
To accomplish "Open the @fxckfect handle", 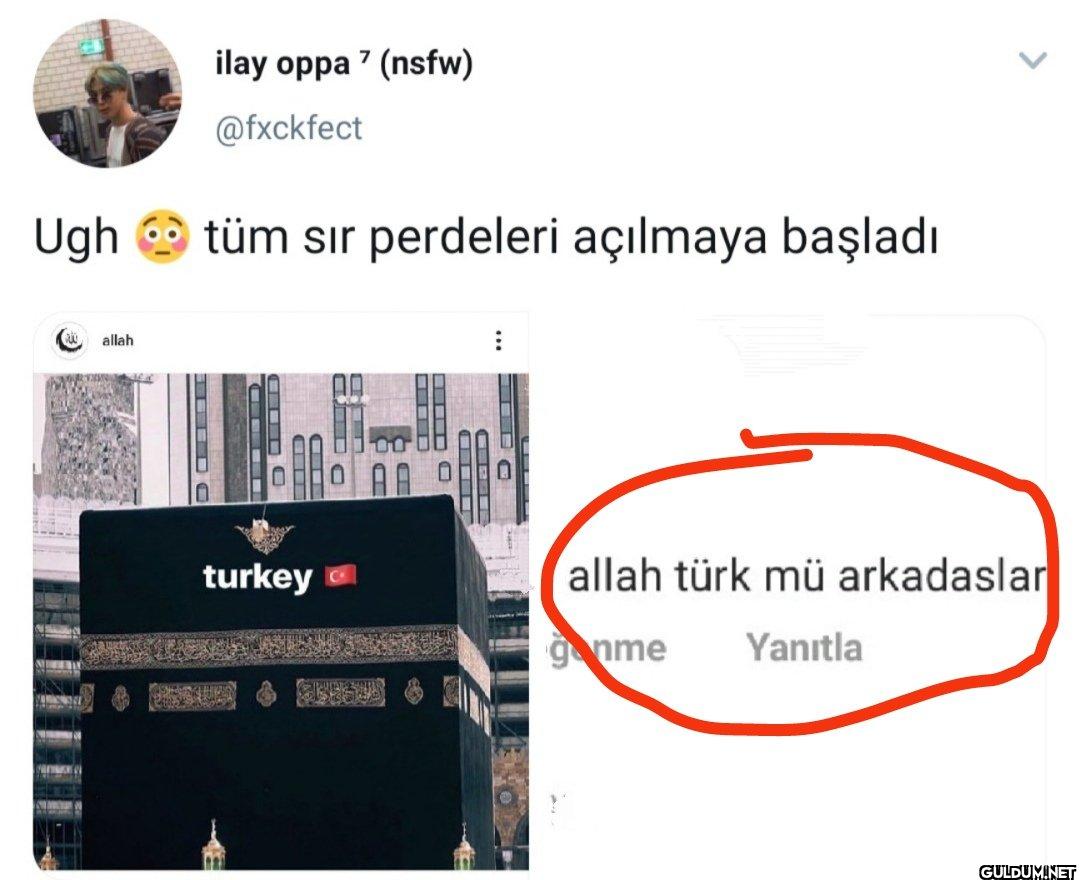I will (289, 128).
